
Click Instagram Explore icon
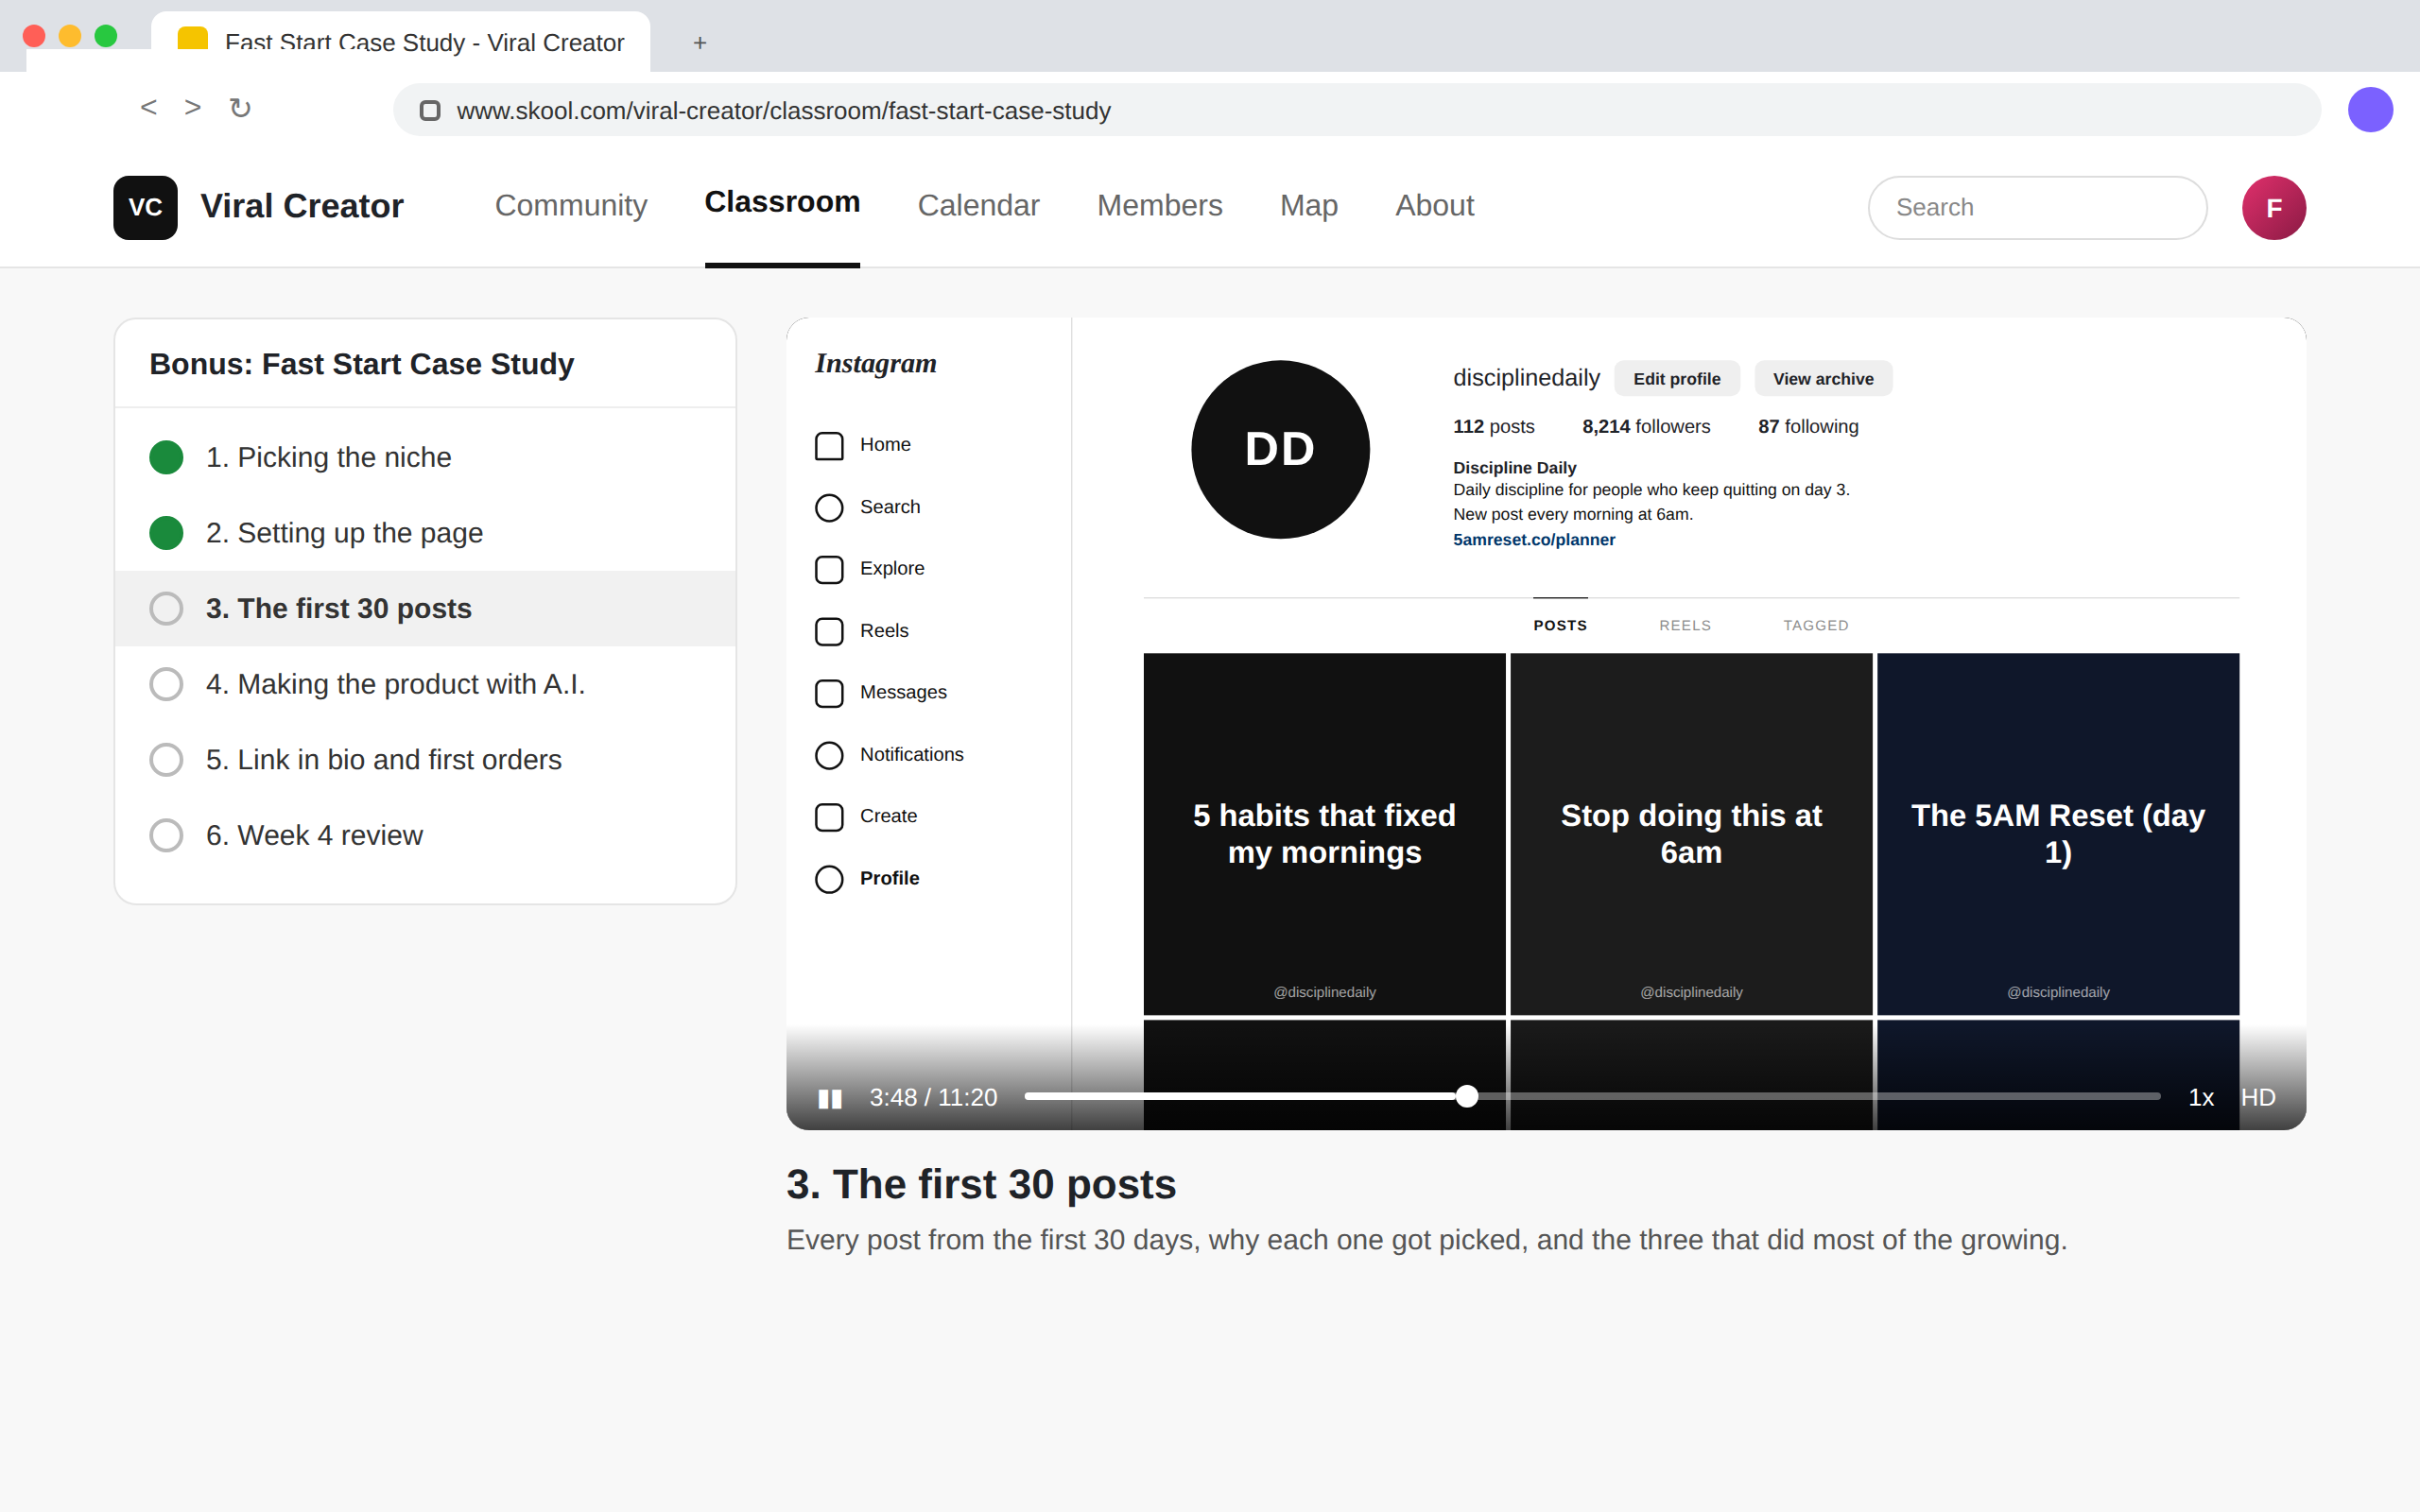[829, 569]
